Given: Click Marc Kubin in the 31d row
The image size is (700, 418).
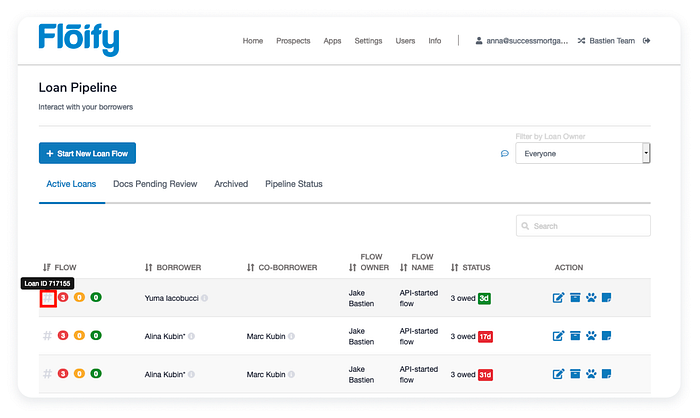Looking at the screenshot, I should pos(266,374).
